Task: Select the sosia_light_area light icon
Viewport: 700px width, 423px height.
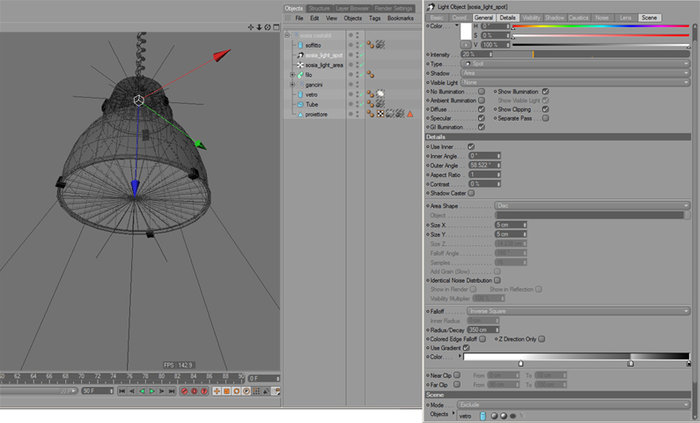Action: coord(300,65)
